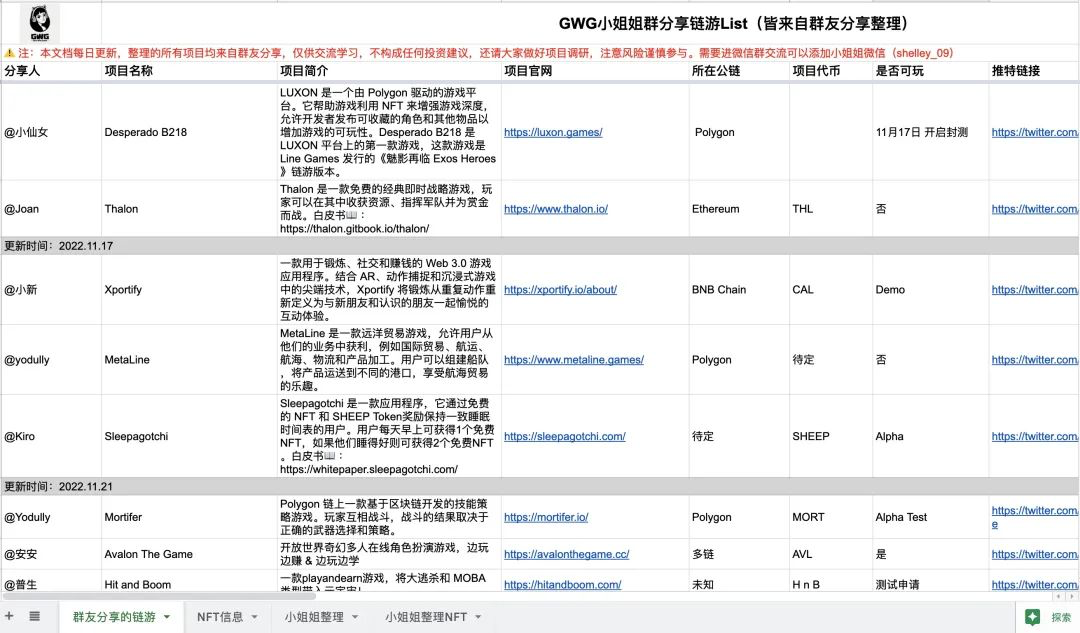Open the Twitter link for Sleepagotchi
The image size is (1080, 633).
1035,436
